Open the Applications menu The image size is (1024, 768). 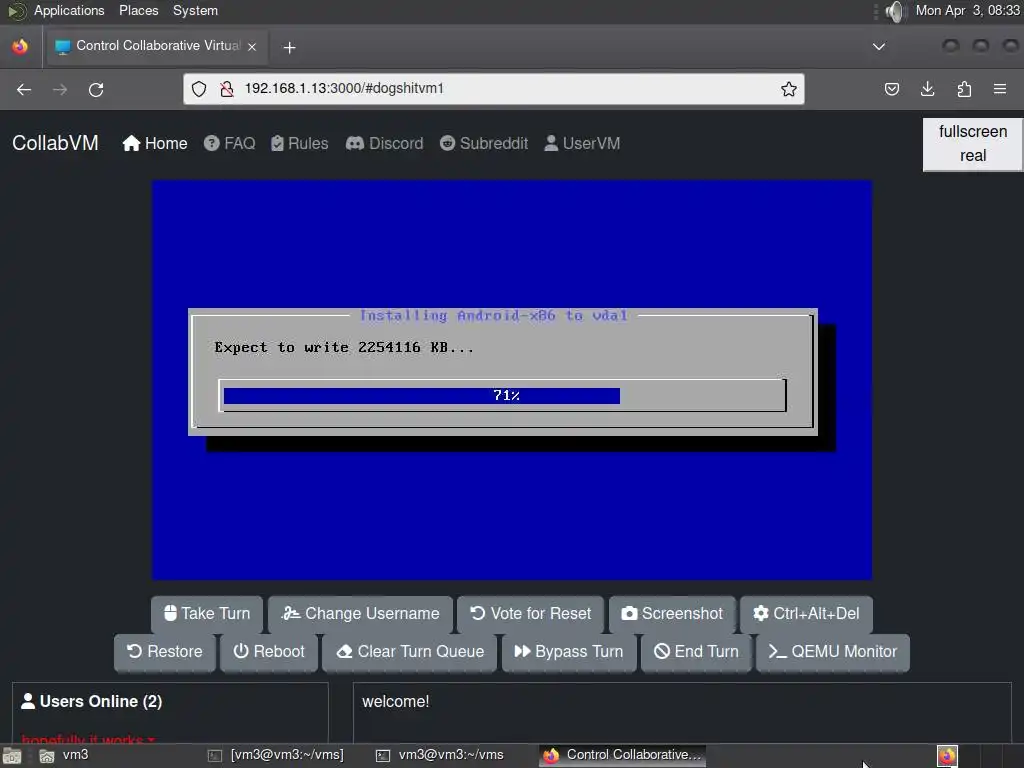[x=69, y=10]
